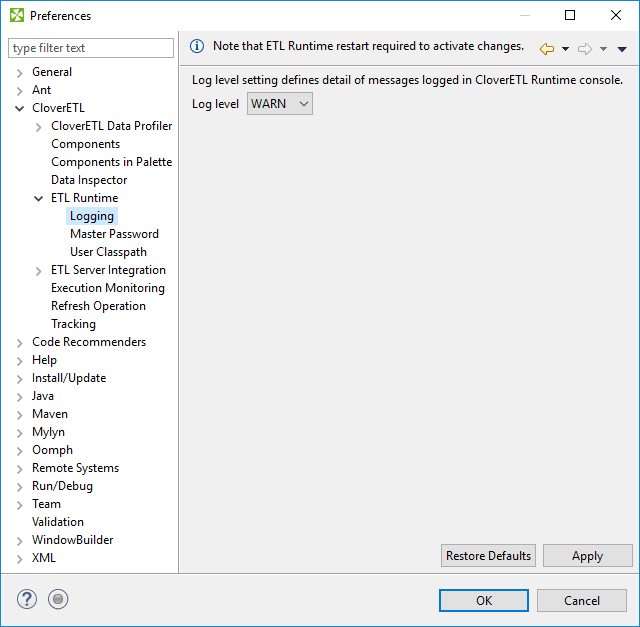Confirm with the OK button
The image size is (640, 627).
coord(484,600)
